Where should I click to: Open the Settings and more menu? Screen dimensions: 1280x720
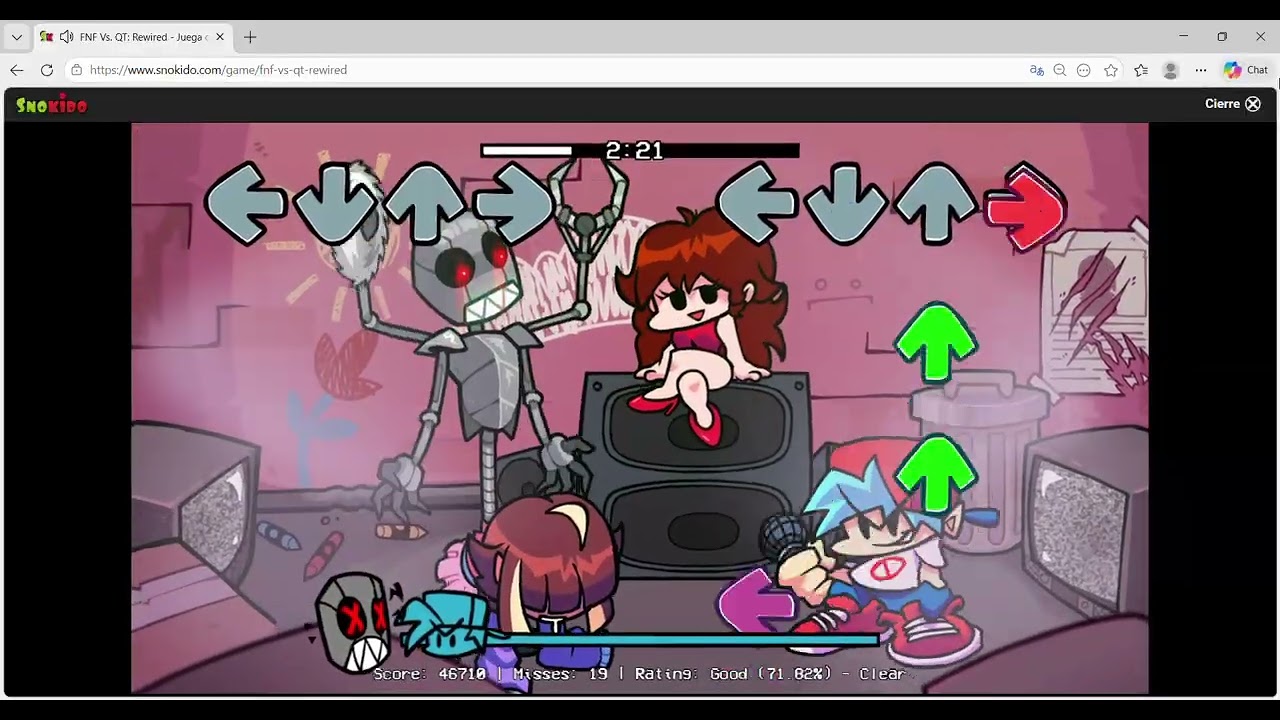coord(1201,70)
